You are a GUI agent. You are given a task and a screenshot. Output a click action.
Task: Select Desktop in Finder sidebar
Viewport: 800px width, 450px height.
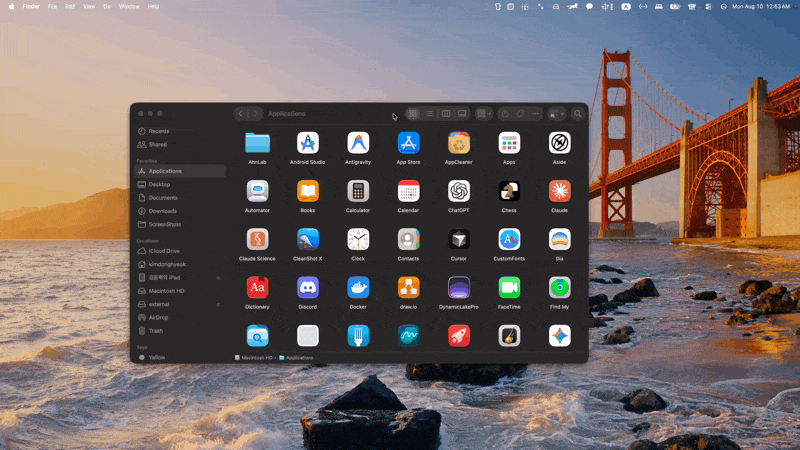180,184
